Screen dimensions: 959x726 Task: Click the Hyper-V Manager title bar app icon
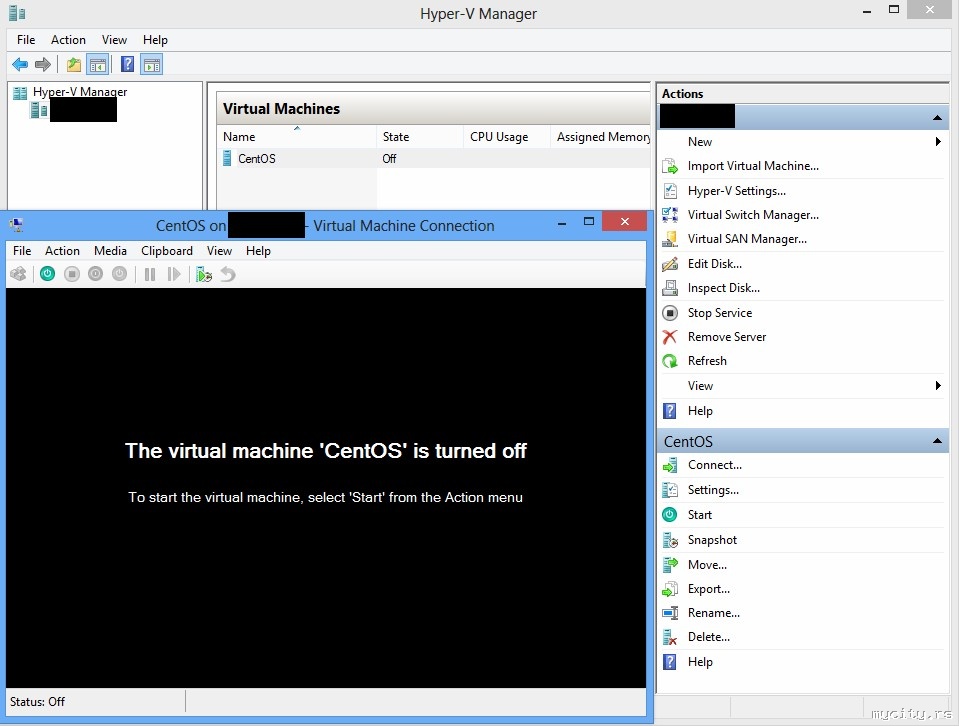pyautogui.click(x=17, y=13)
